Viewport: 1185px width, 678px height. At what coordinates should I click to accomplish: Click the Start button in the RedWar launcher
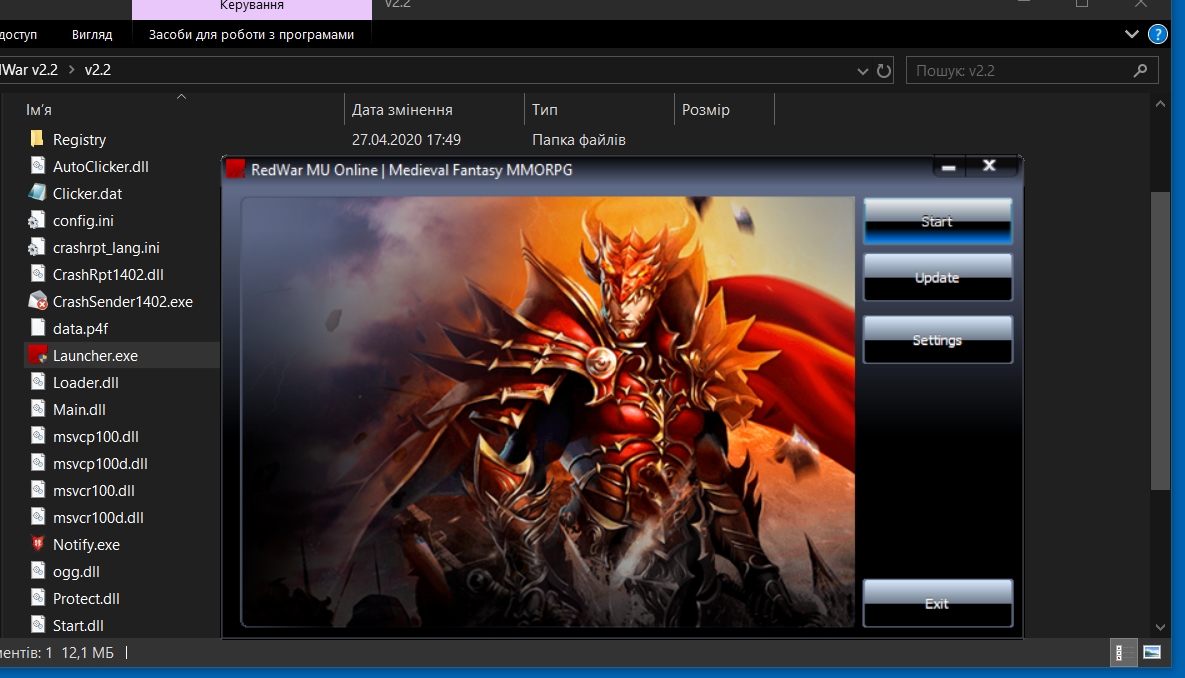[937, 221]
